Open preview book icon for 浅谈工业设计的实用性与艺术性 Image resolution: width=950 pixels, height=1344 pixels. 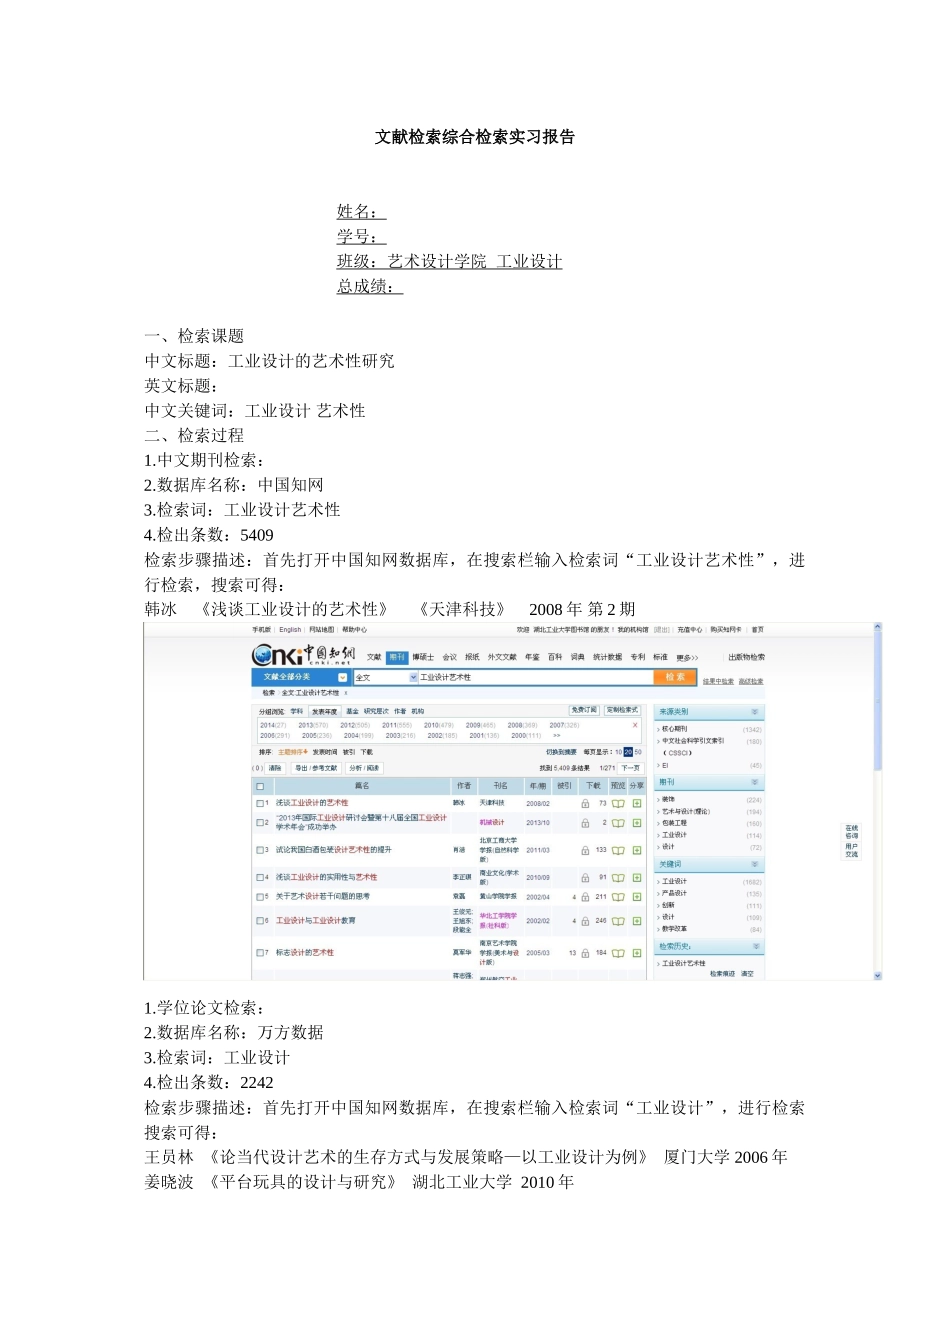point(618,877)
